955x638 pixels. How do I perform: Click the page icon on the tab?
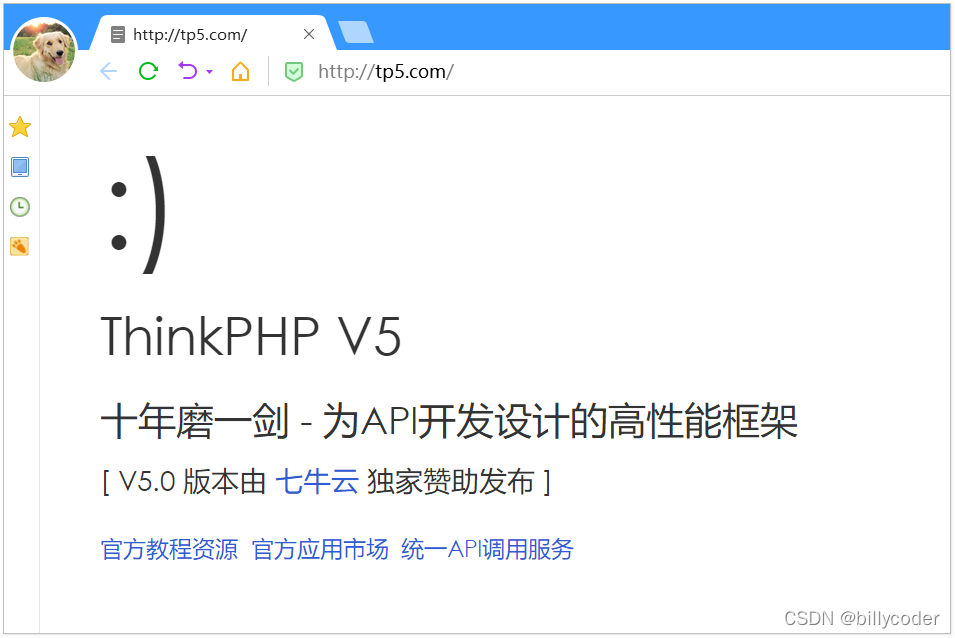tap(118, 35)
